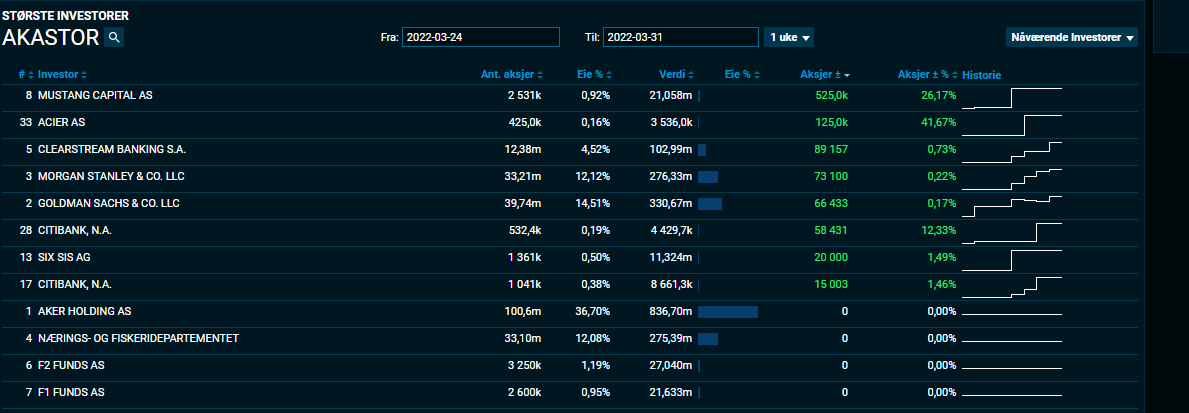Click the history sparkline for ACIER AS
1189x413 pixels.
coord(1012,125)
